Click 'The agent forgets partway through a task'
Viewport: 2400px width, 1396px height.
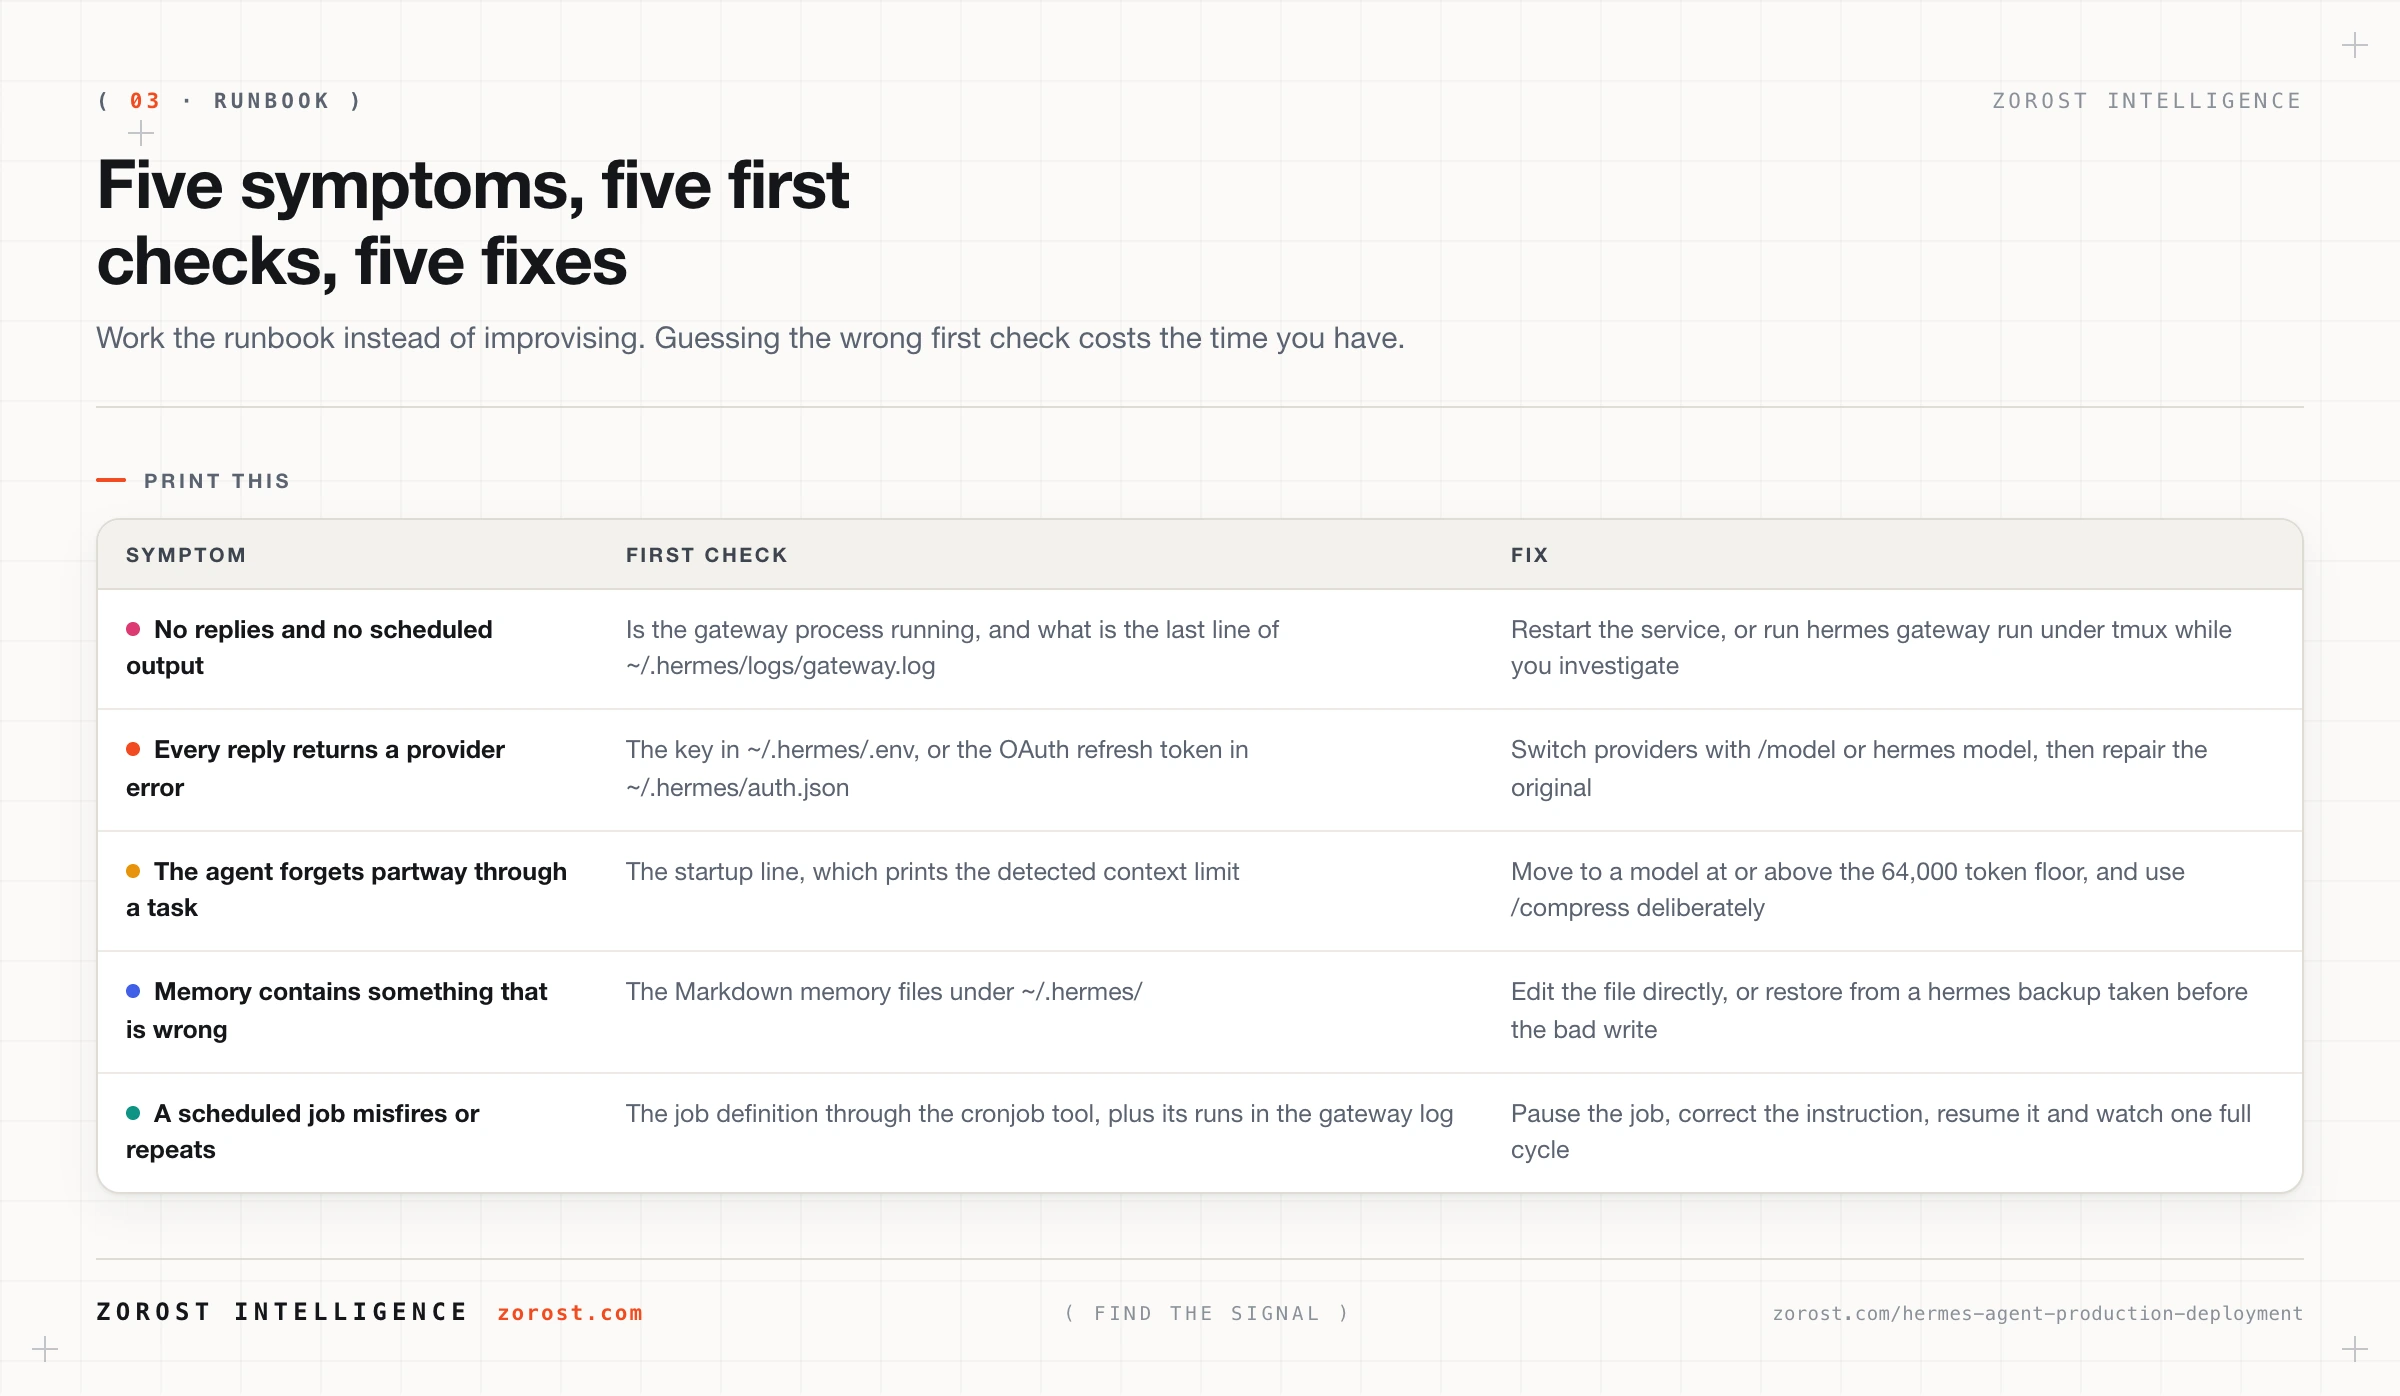[x=346, y=890]
